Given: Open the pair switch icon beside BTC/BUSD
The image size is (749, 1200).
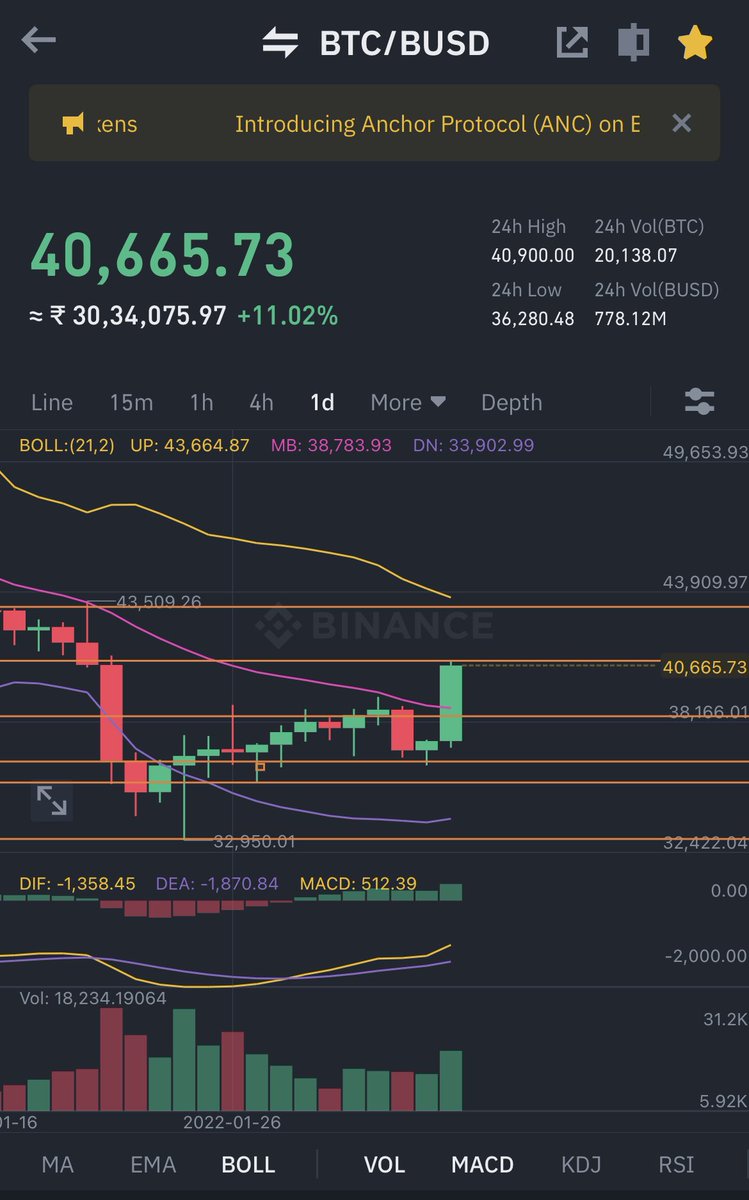Looking at the screenshot, I should click(x=280, y=43).
